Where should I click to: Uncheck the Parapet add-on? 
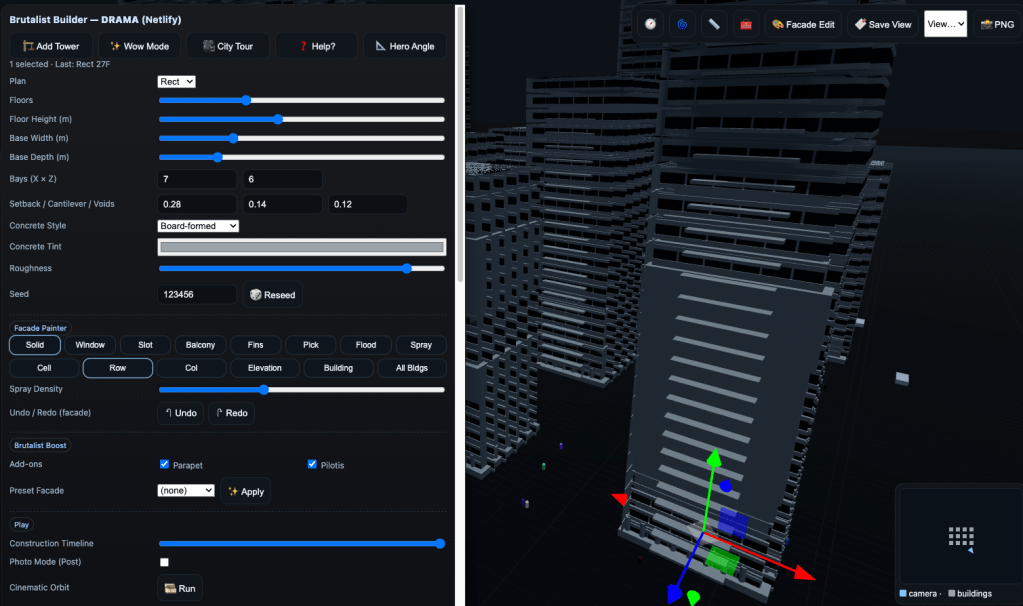tap(165, 464)
